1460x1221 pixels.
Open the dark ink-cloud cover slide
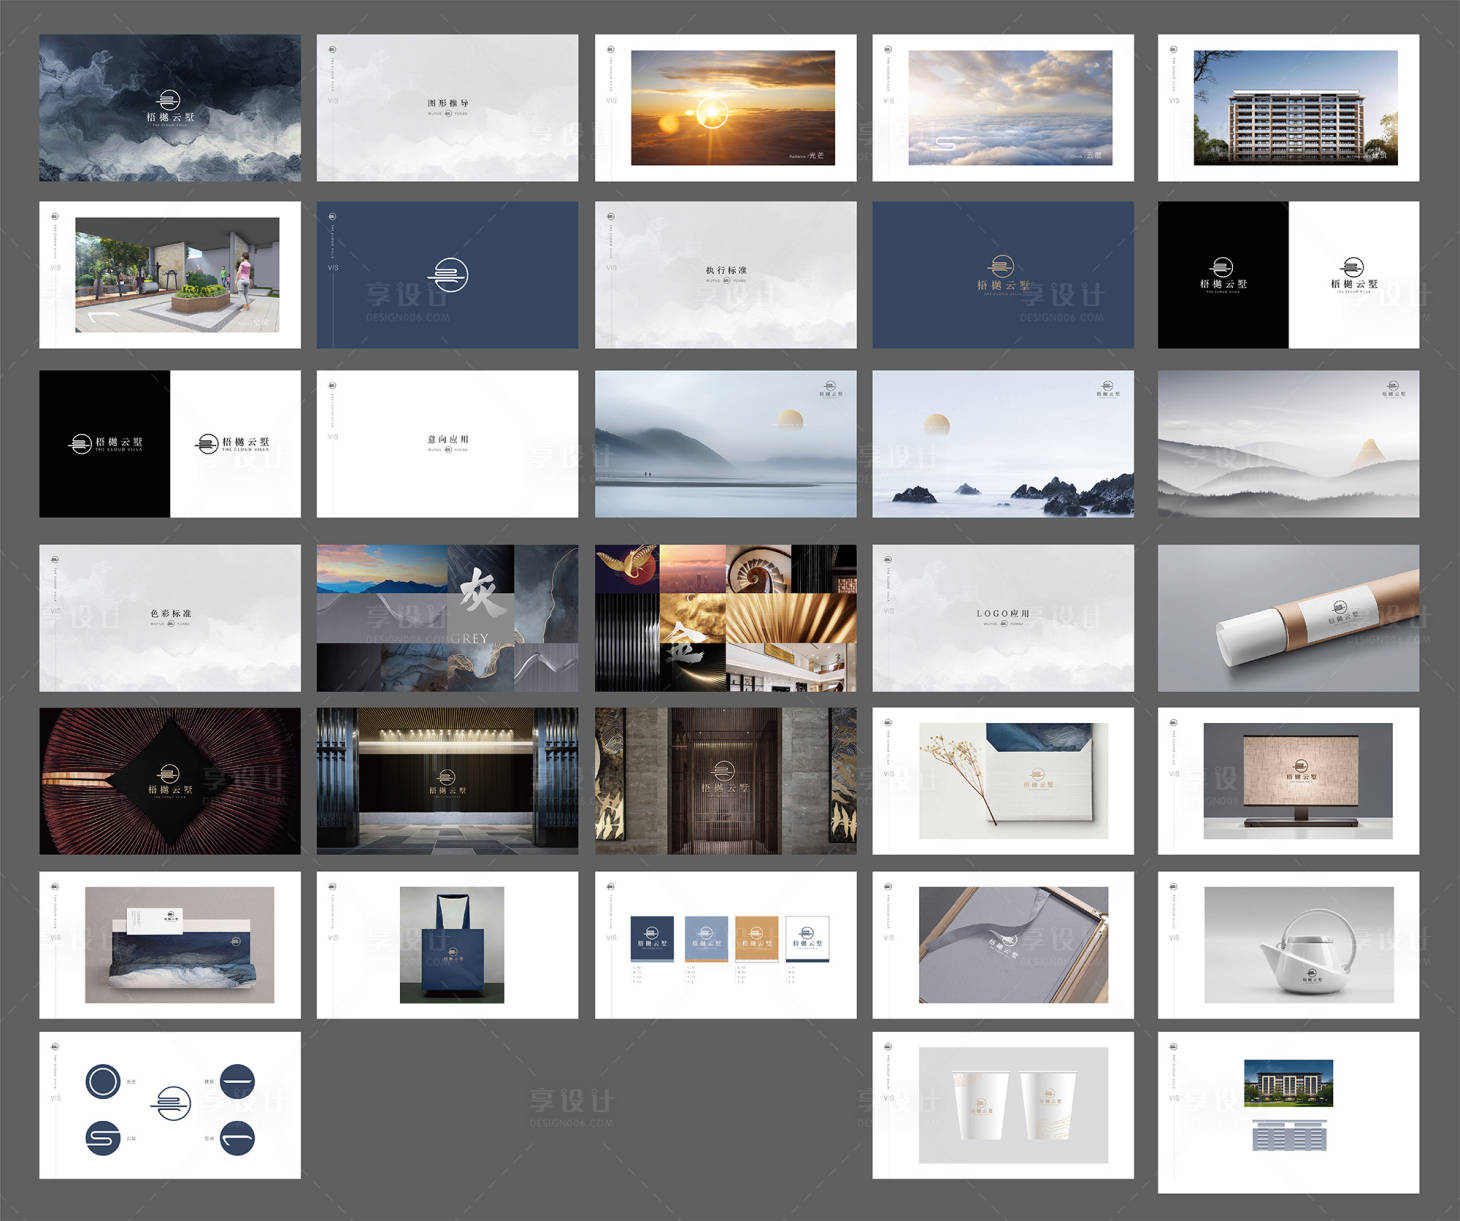(170, 108)
